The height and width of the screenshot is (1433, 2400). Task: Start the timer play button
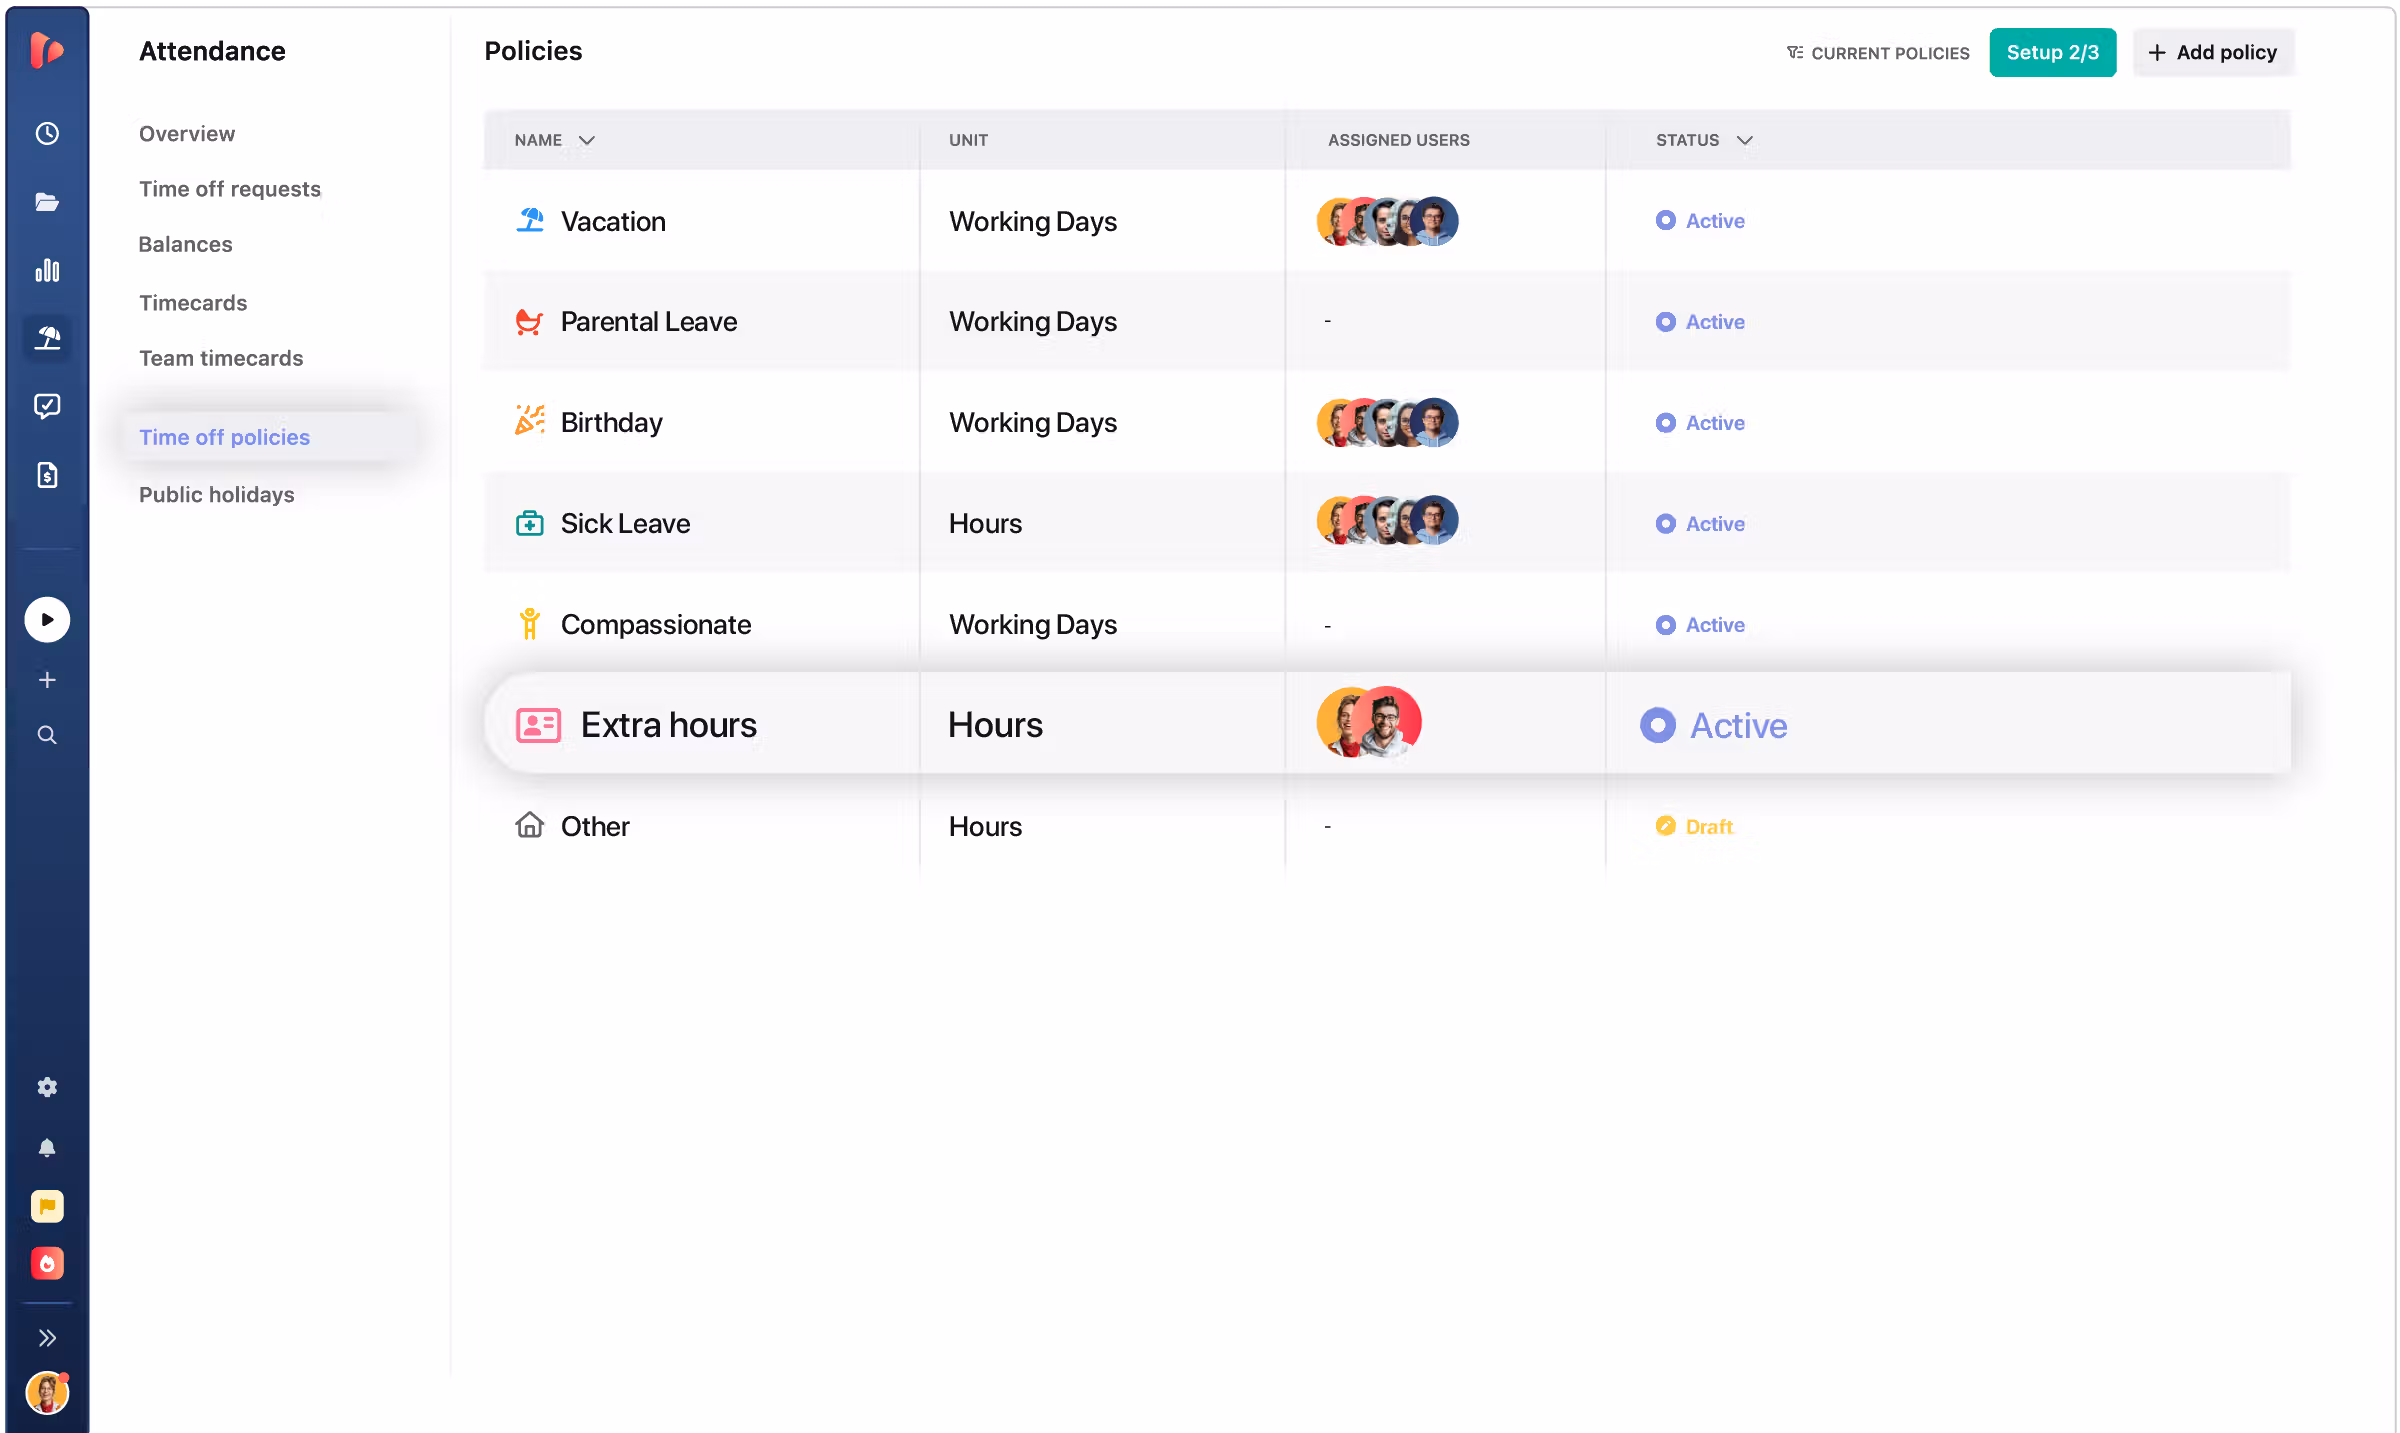point(47,619)
